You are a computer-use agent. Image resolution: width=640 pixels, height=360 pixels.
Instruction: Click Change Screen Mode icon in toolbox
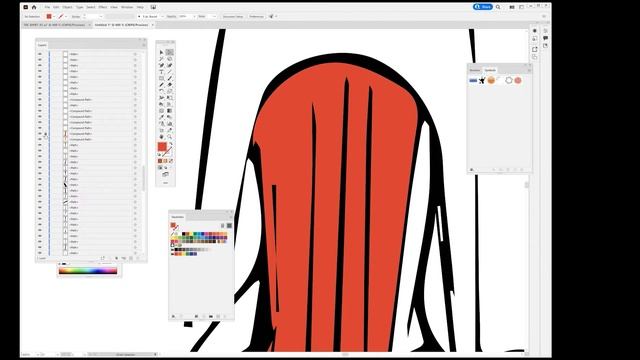[165, 174]
